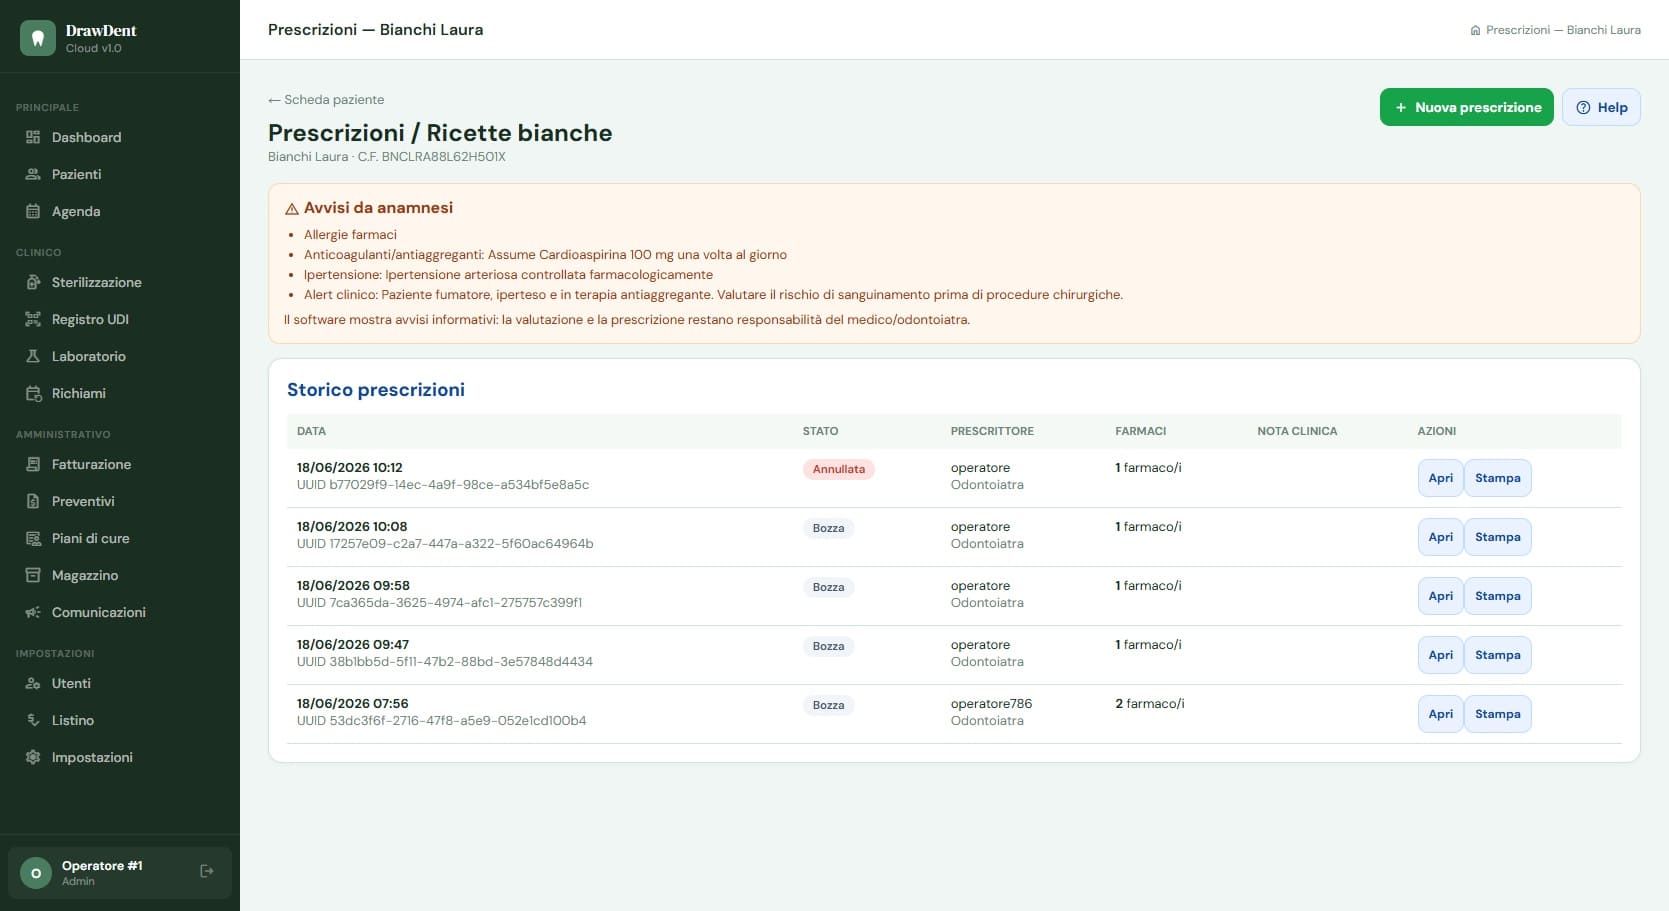The image size is (1669, 911).
Task: Click the logout icon beside Operatore #1
Action: tap(207, 871)
